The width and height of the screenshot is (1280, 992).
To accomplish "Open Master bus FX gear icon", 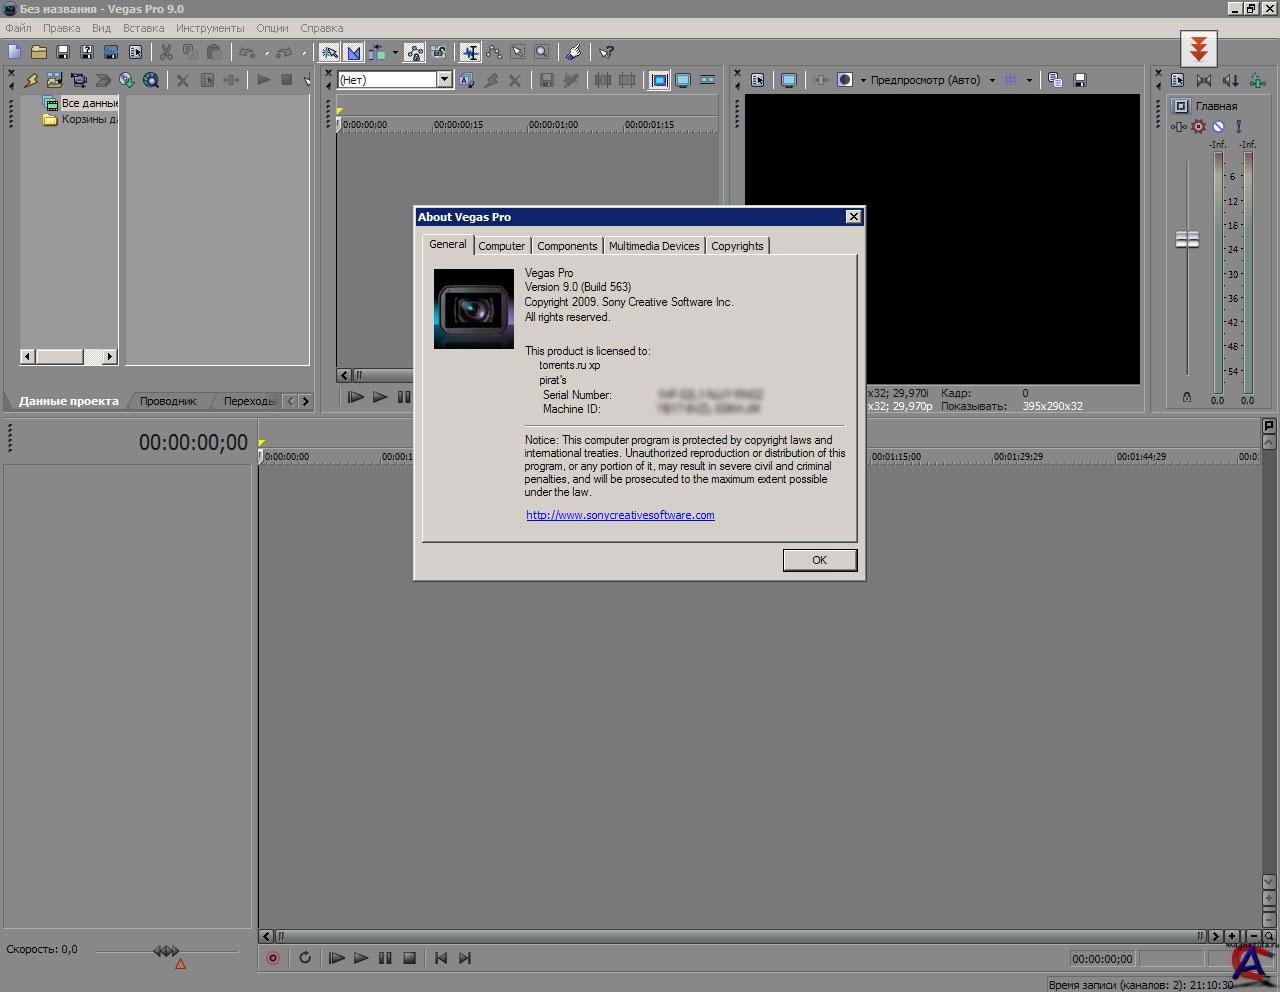I will (x=1198, y=127).
